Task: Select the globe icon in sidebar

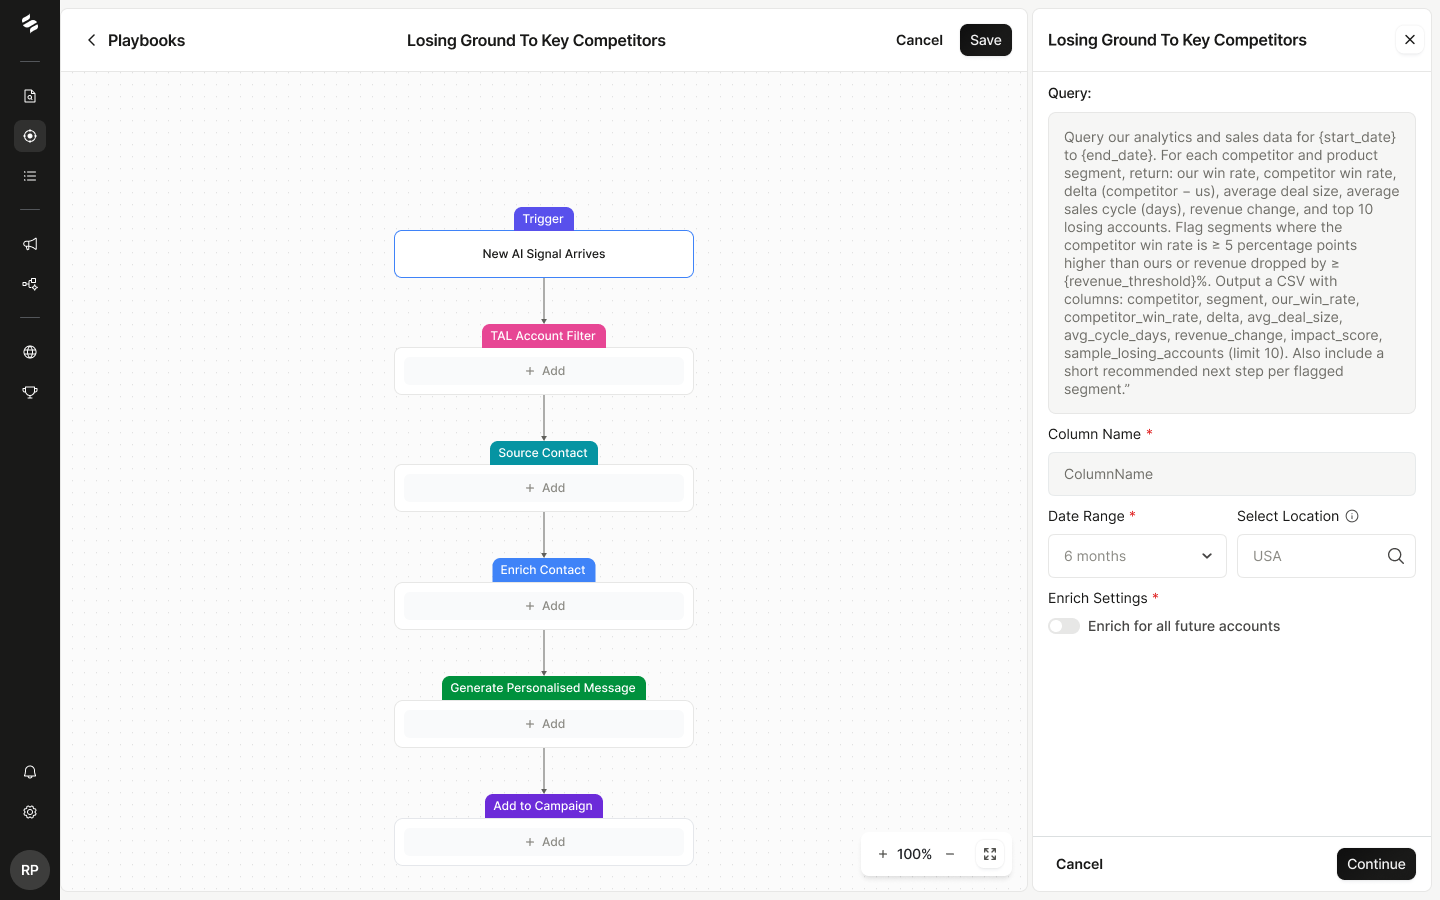Action: click(29, 352)
